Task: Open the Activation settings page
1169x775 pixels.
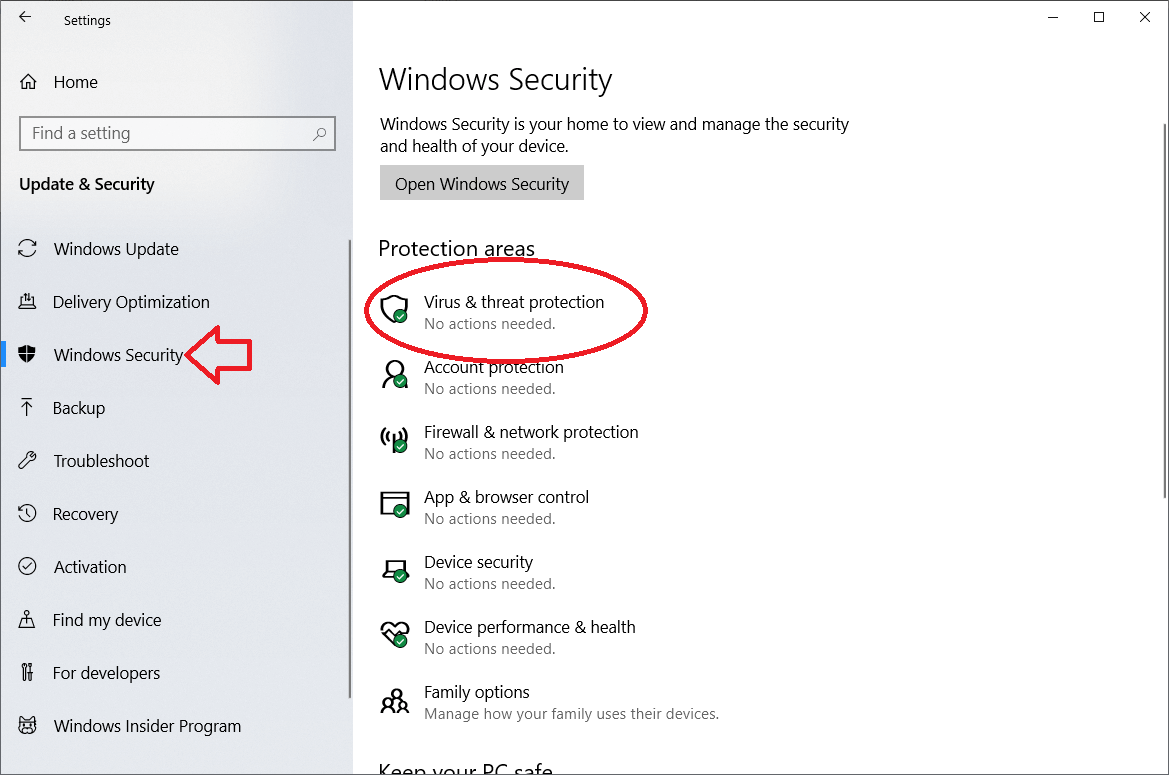Action: tap(90, 566)
